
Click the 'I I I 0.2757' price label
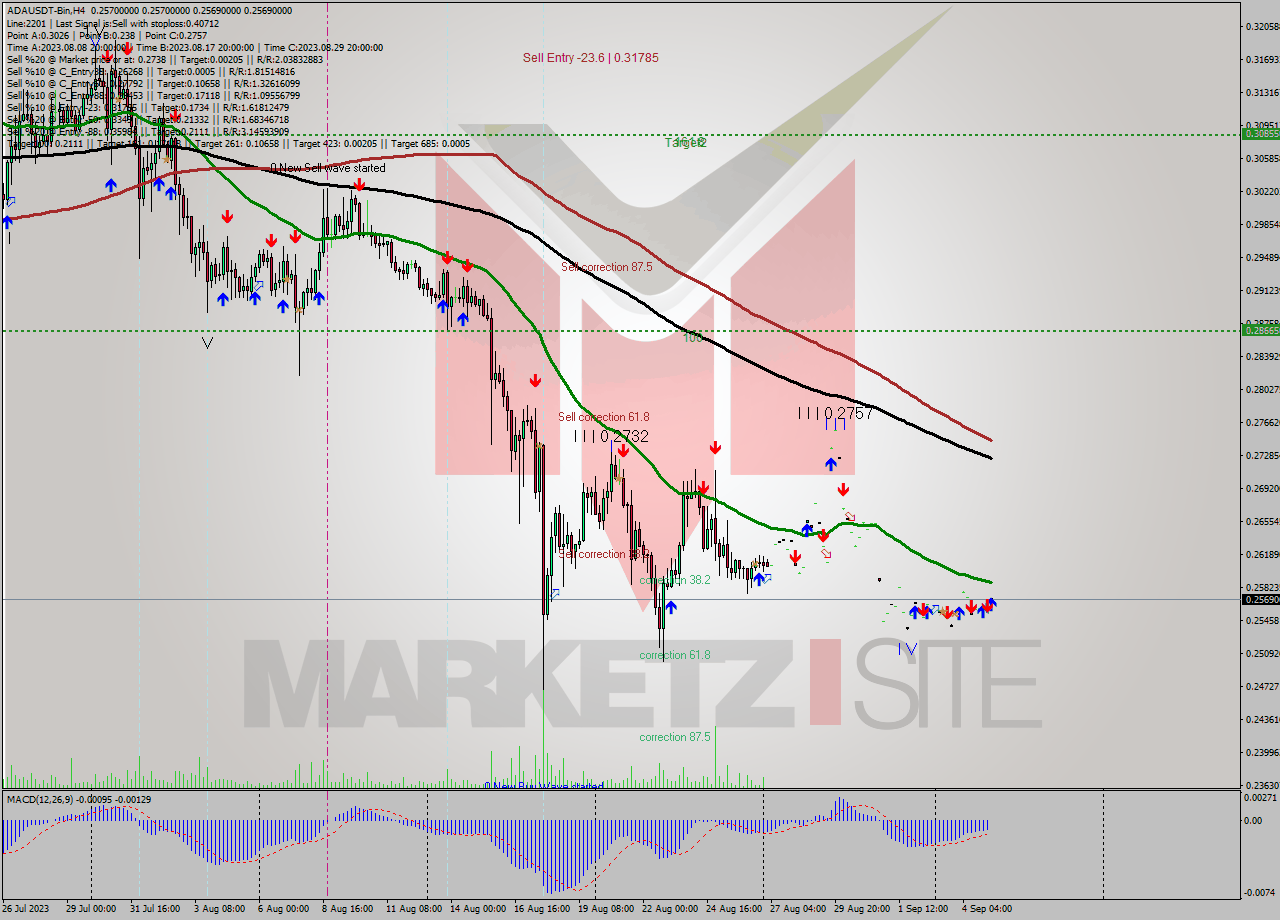[835, 412]
